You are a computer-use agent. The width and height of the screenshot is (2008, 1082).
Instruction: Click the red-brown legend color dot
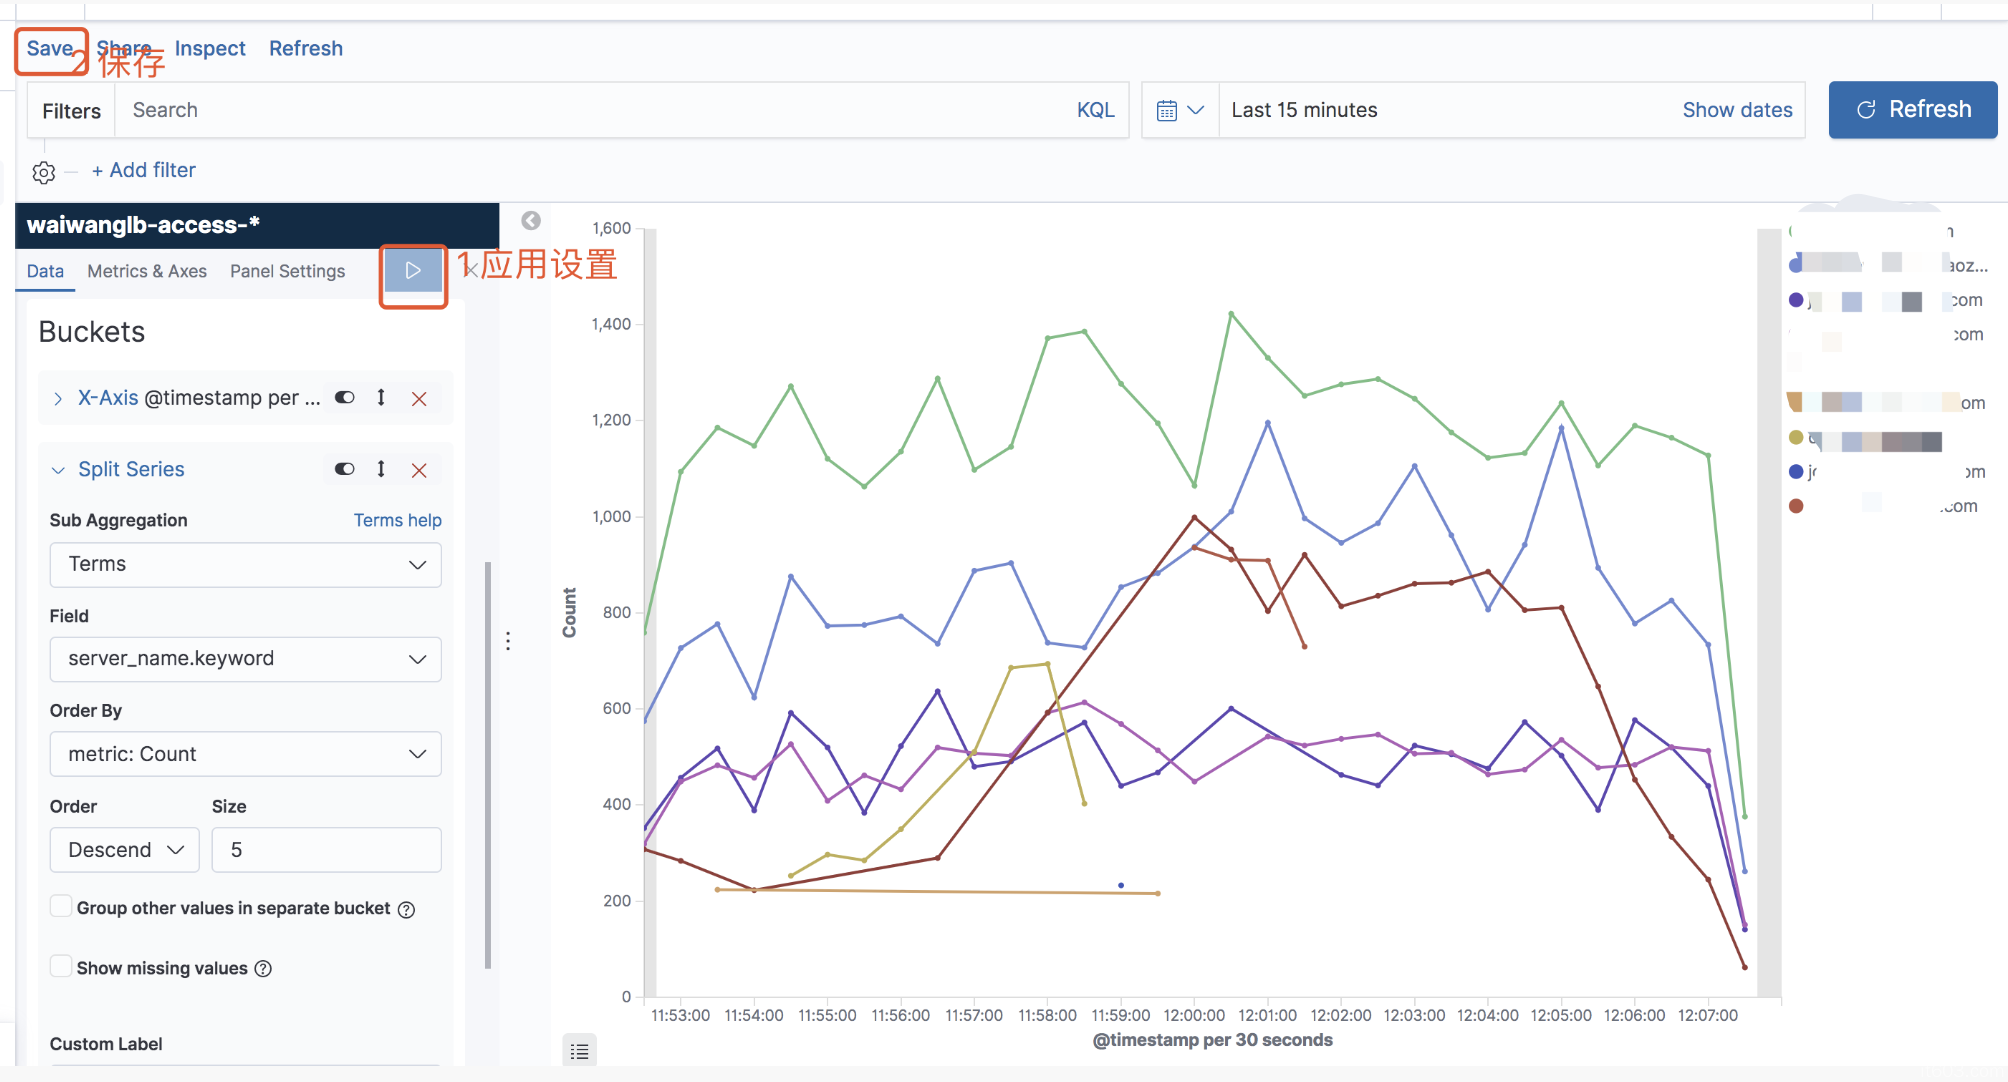(1796, 506)
